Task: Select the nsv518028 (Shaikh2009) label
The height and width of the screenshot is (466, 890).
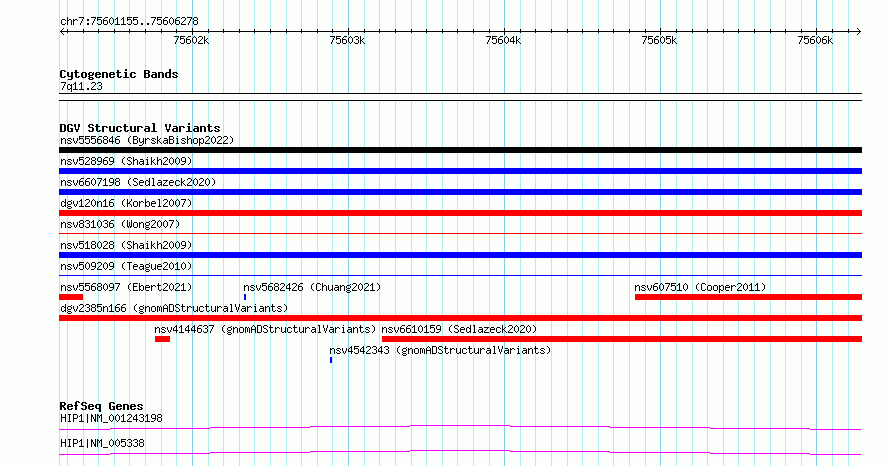Action: click(126, 245)
